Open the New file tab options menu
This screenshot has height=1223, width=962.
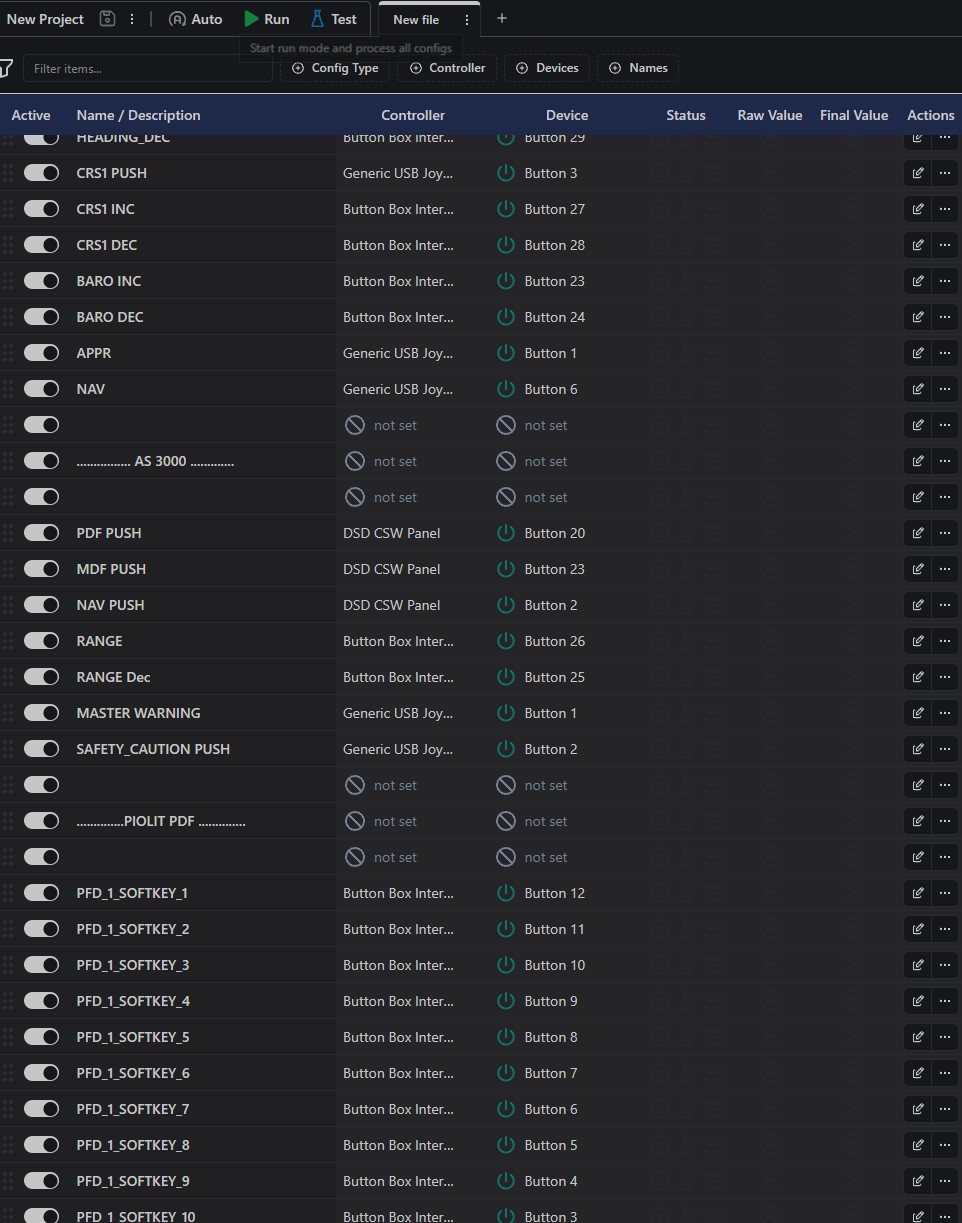(x=466, y=20)
